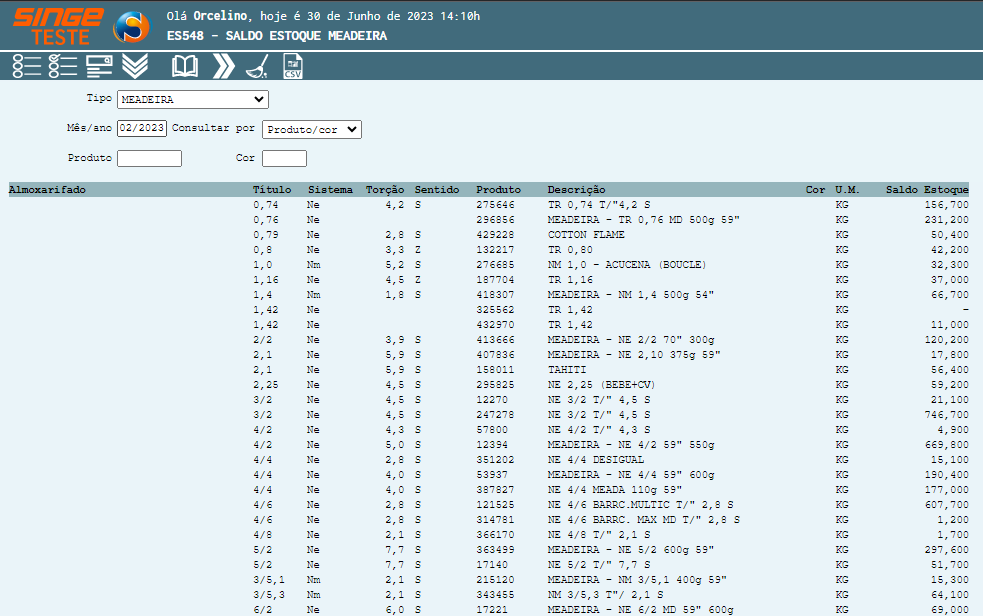The width and height of the screenshot is (983, 616).
Task: Click the Descrição column header
Action: tap(576, 190)
